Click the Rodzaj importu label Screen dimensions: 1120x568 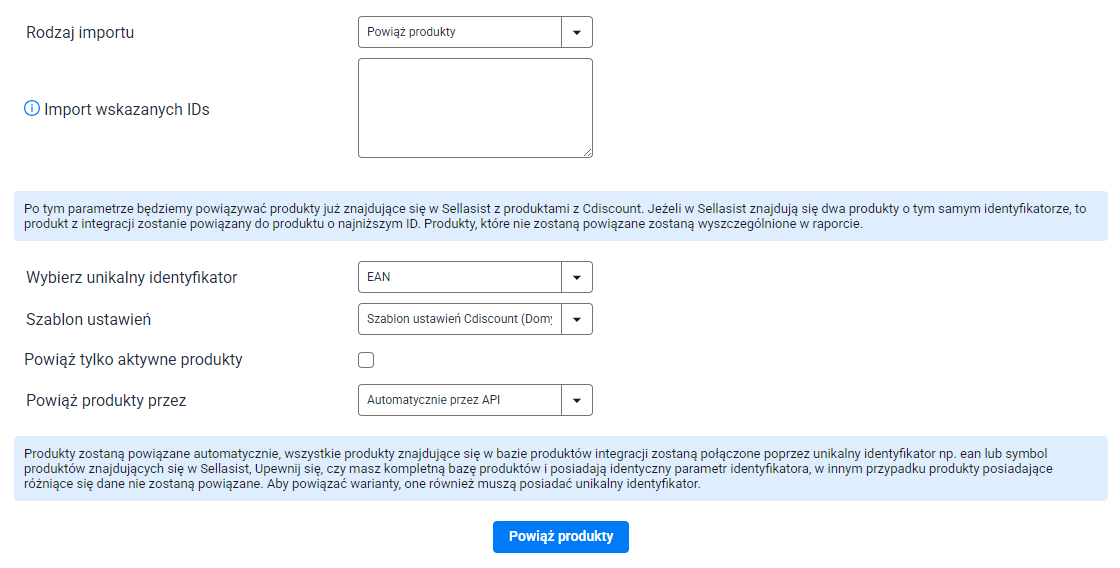(x=80, y=33)
